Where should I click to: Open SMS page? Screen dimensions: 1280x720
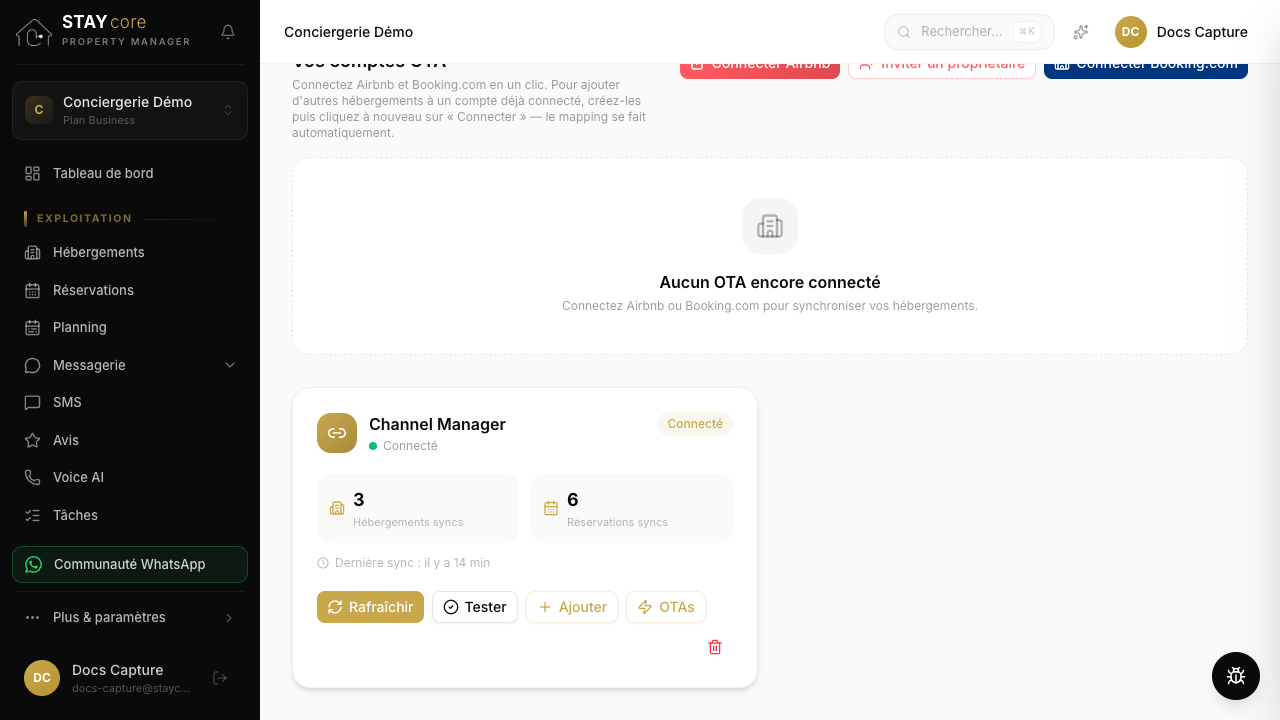[130, 402]
